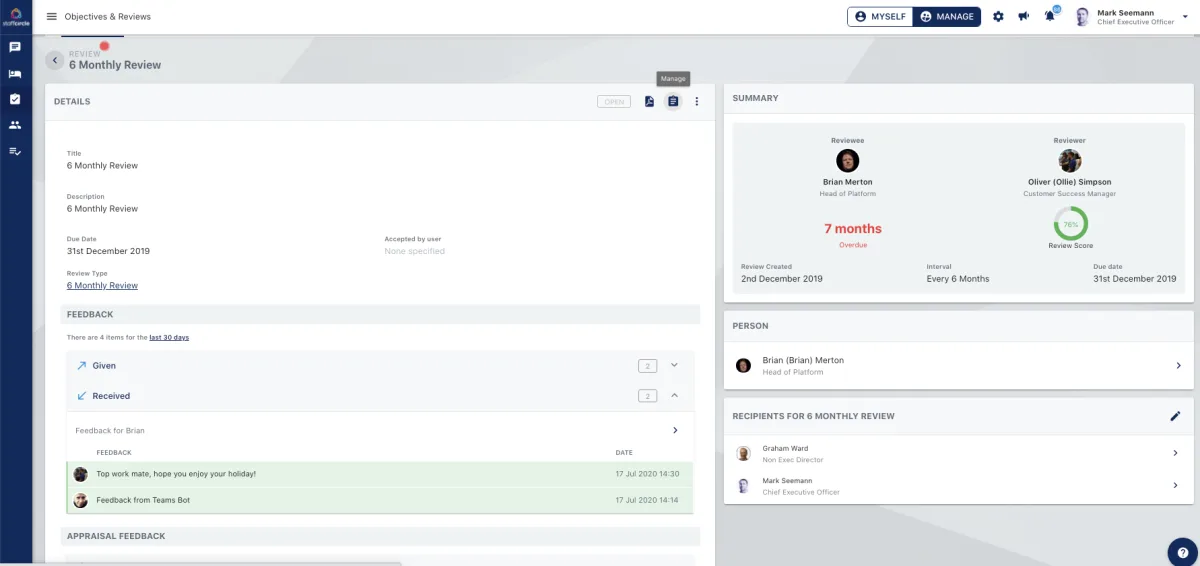Click Brian (Brian) Merton's avatar in Person panel
This screenshot has width=1200, height=566.
click(743, 366)
